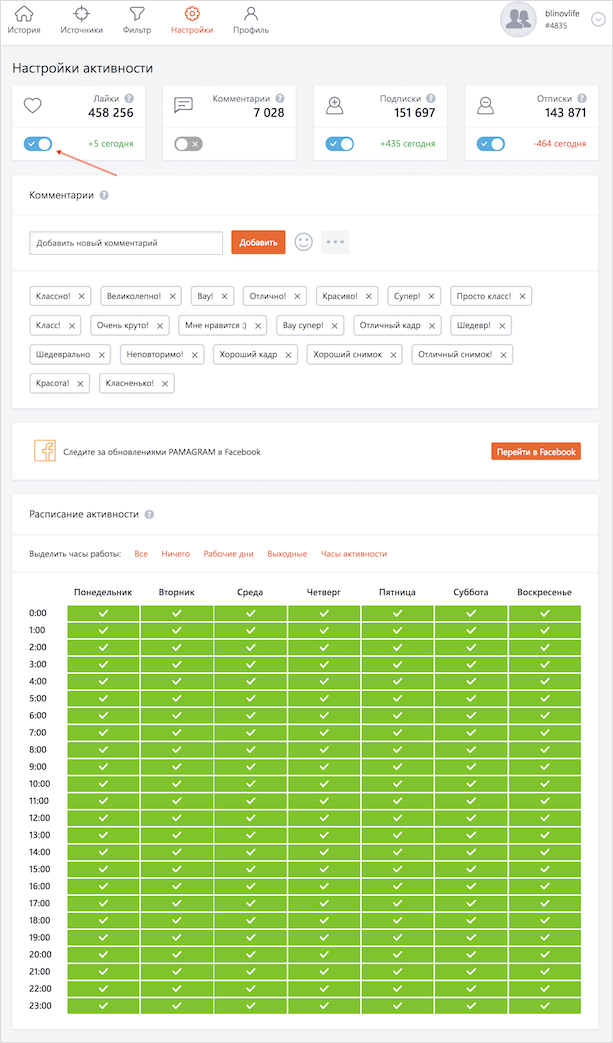Enable the Комментарии toggle switch
This screenshot has height=1043, width=613.
tap(188, 144)
